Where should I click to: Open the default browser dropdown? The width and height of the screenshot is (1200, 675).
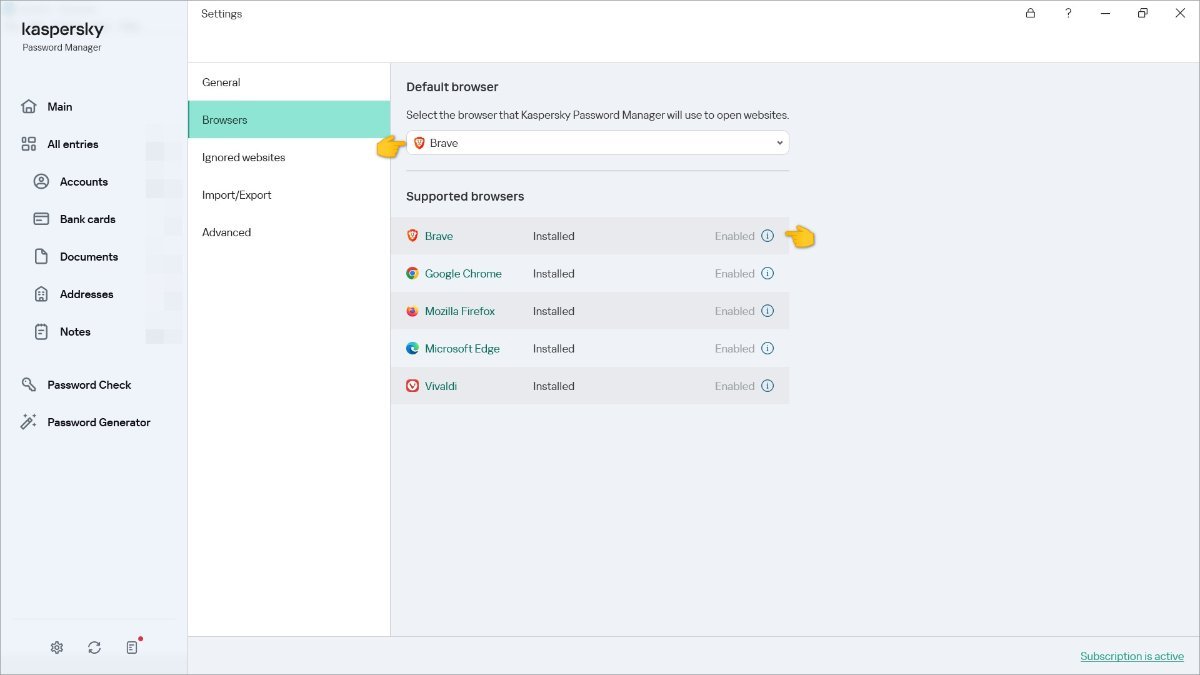tap(598, 143)
